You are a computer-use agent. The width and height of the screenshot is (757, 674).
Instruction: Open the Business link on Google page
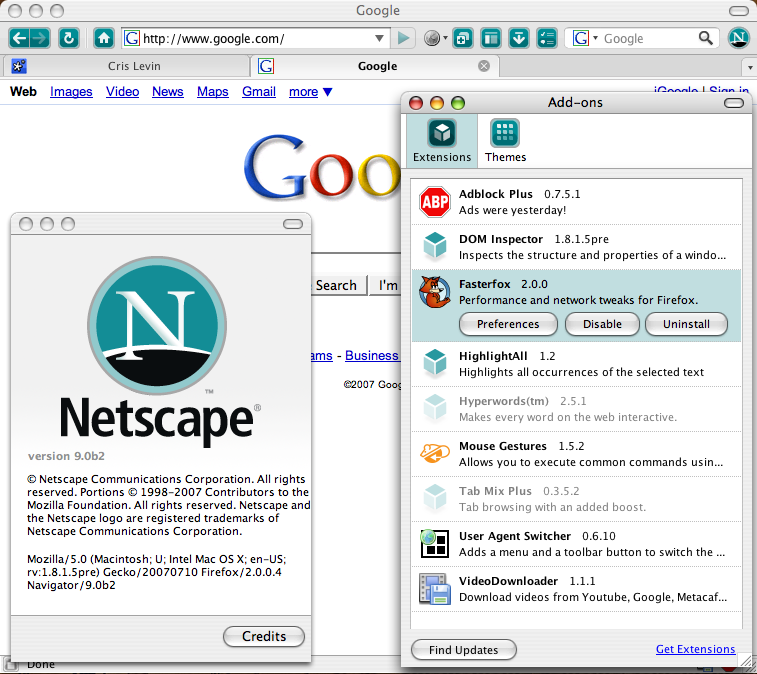click(x=372, y=355)
